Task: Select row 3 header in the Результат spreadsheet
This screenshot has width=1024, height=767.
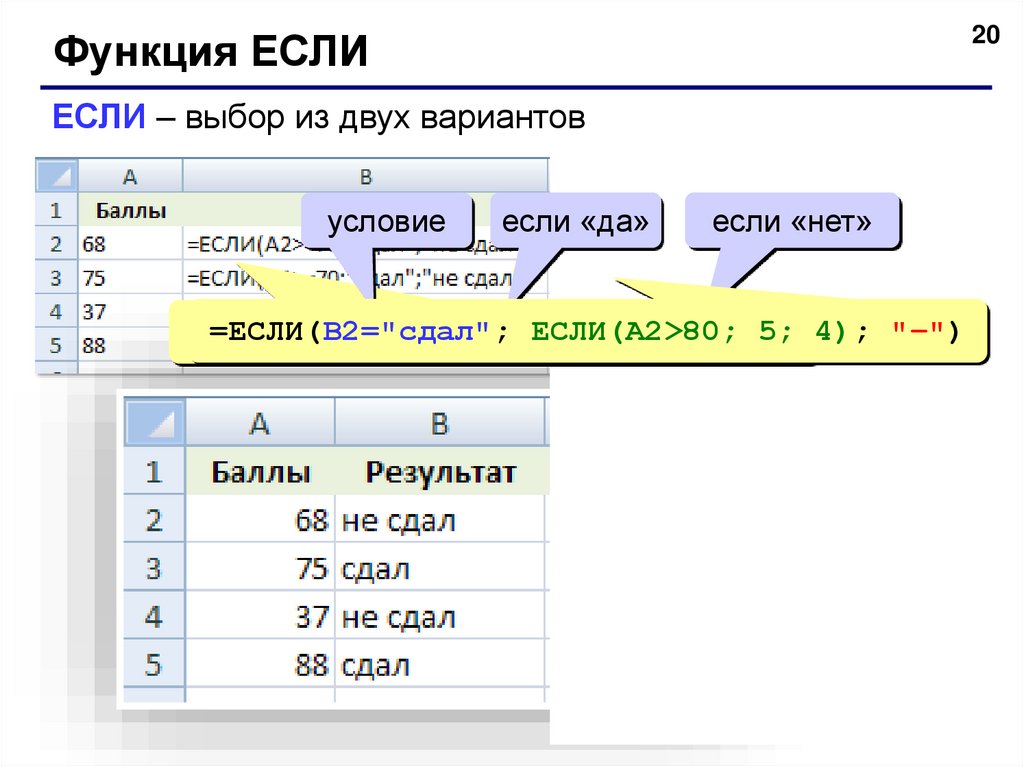Action: click(155, 568)
